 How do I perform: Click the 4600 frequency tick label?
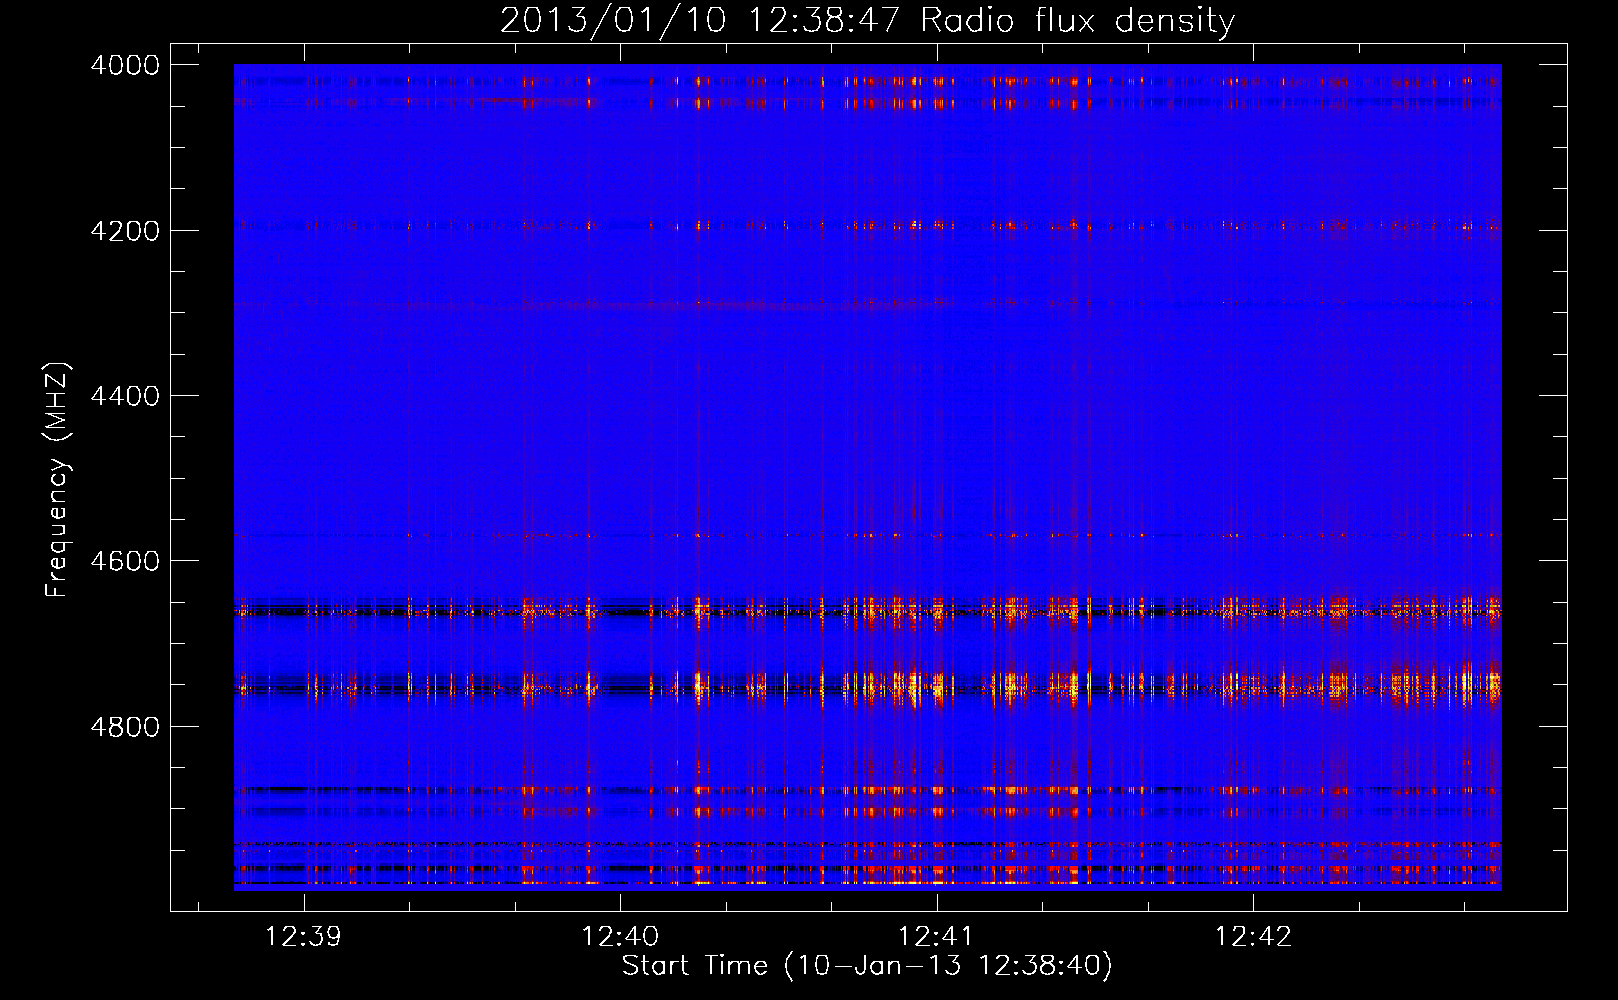point(125,561)
